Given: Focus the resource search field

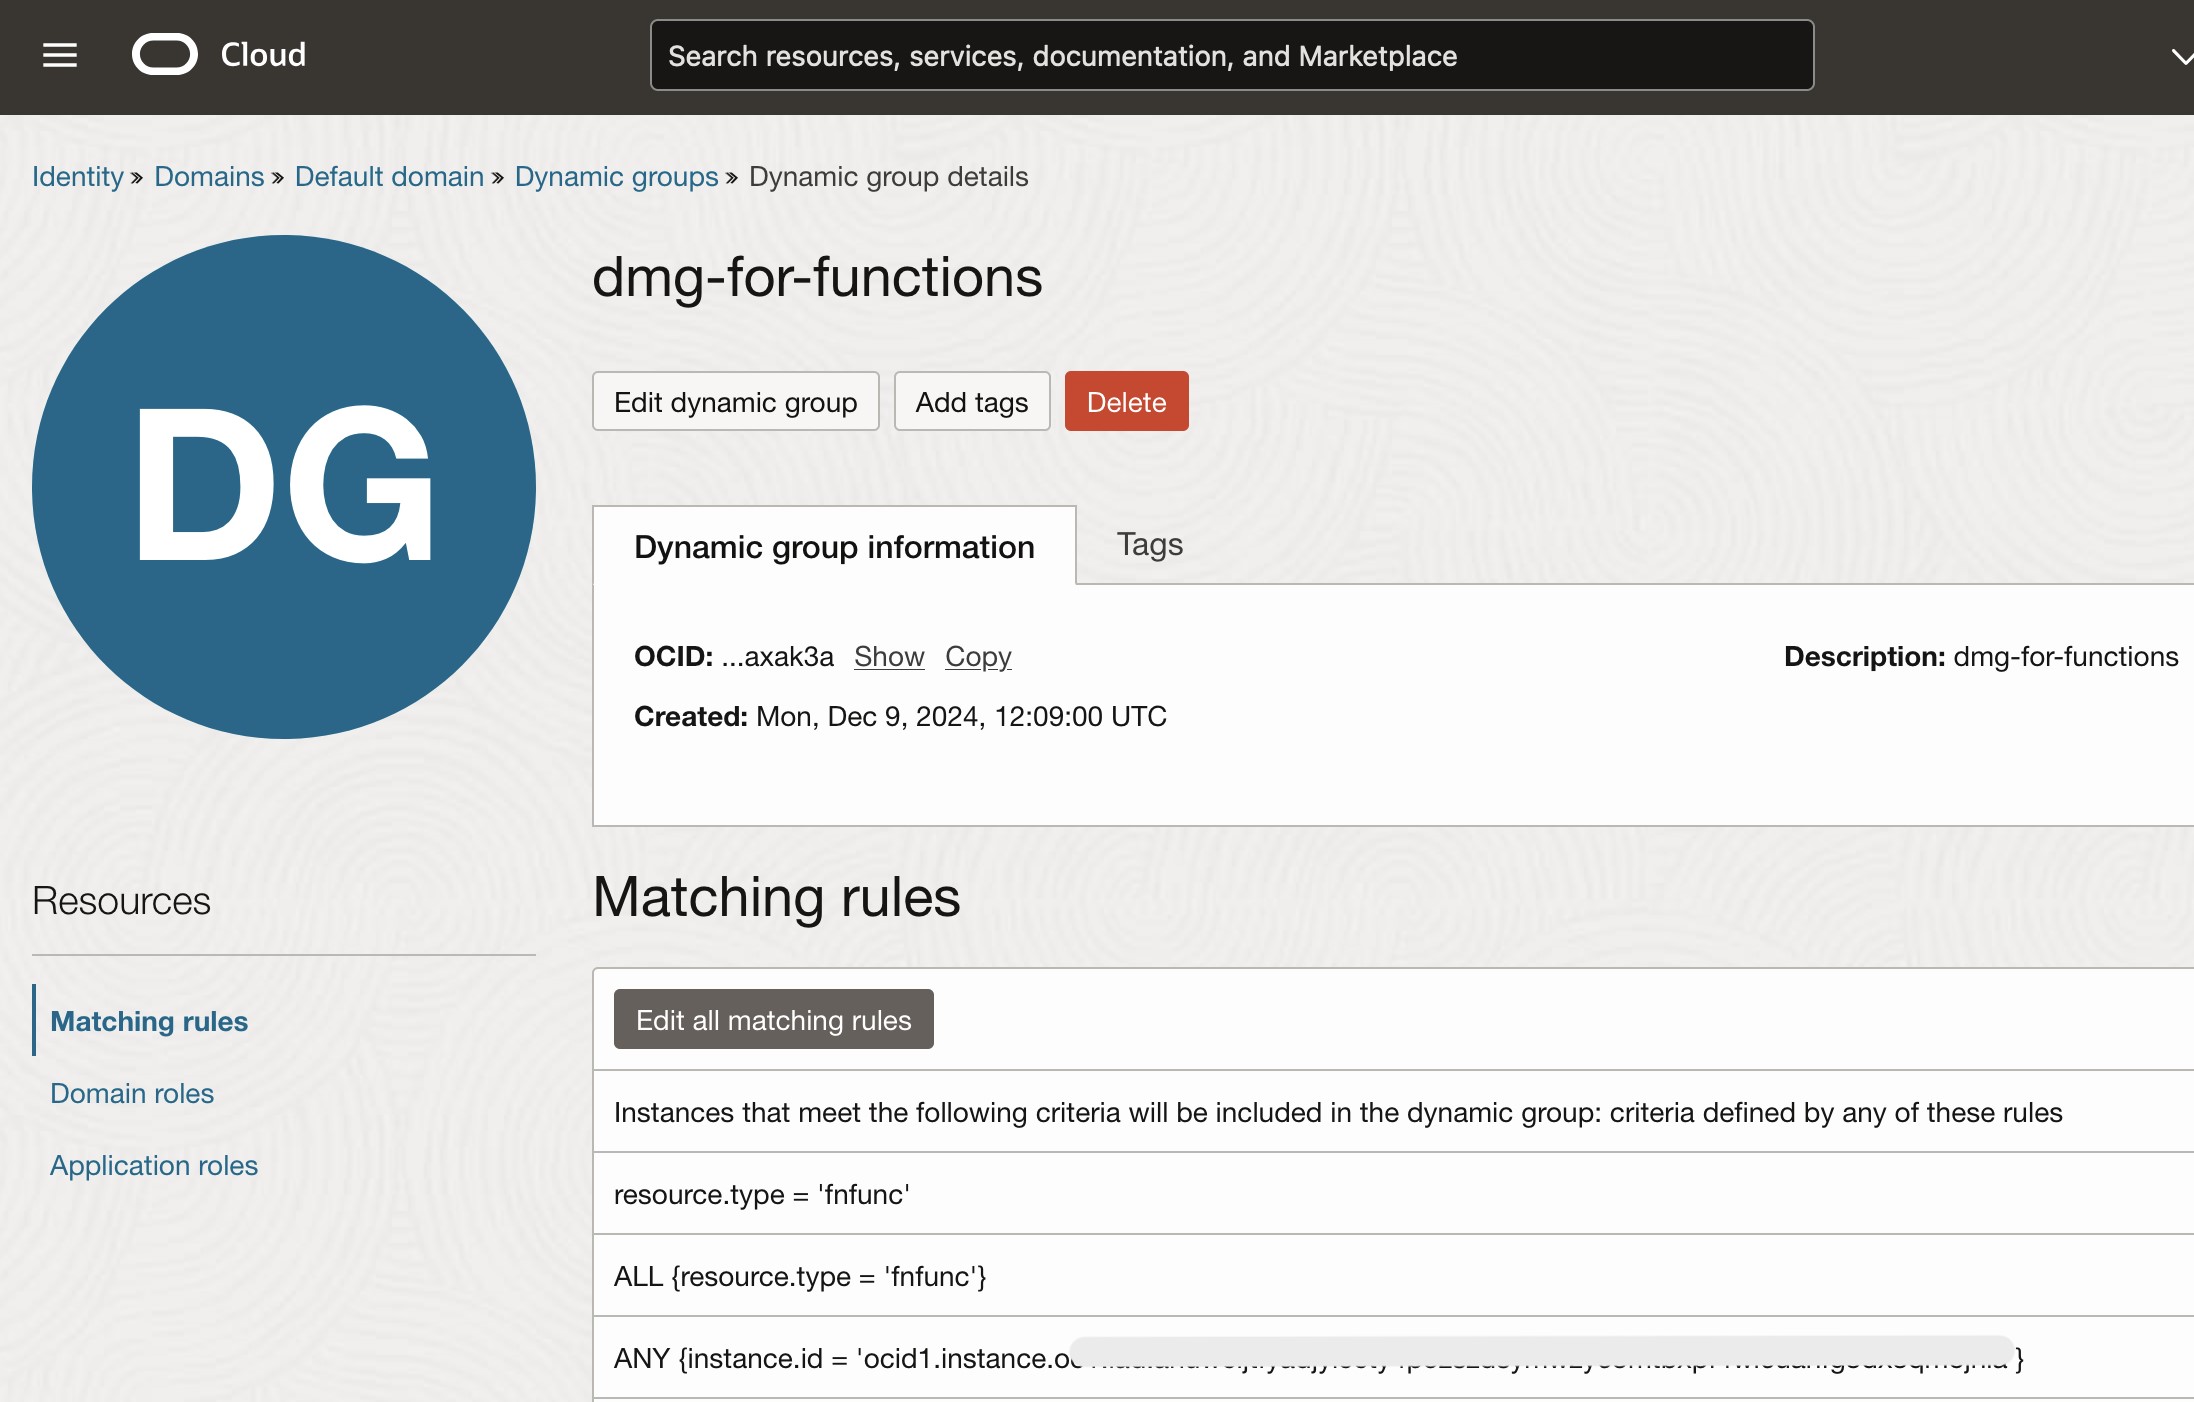Looking at the screenshot, I should pos(1232,55).
